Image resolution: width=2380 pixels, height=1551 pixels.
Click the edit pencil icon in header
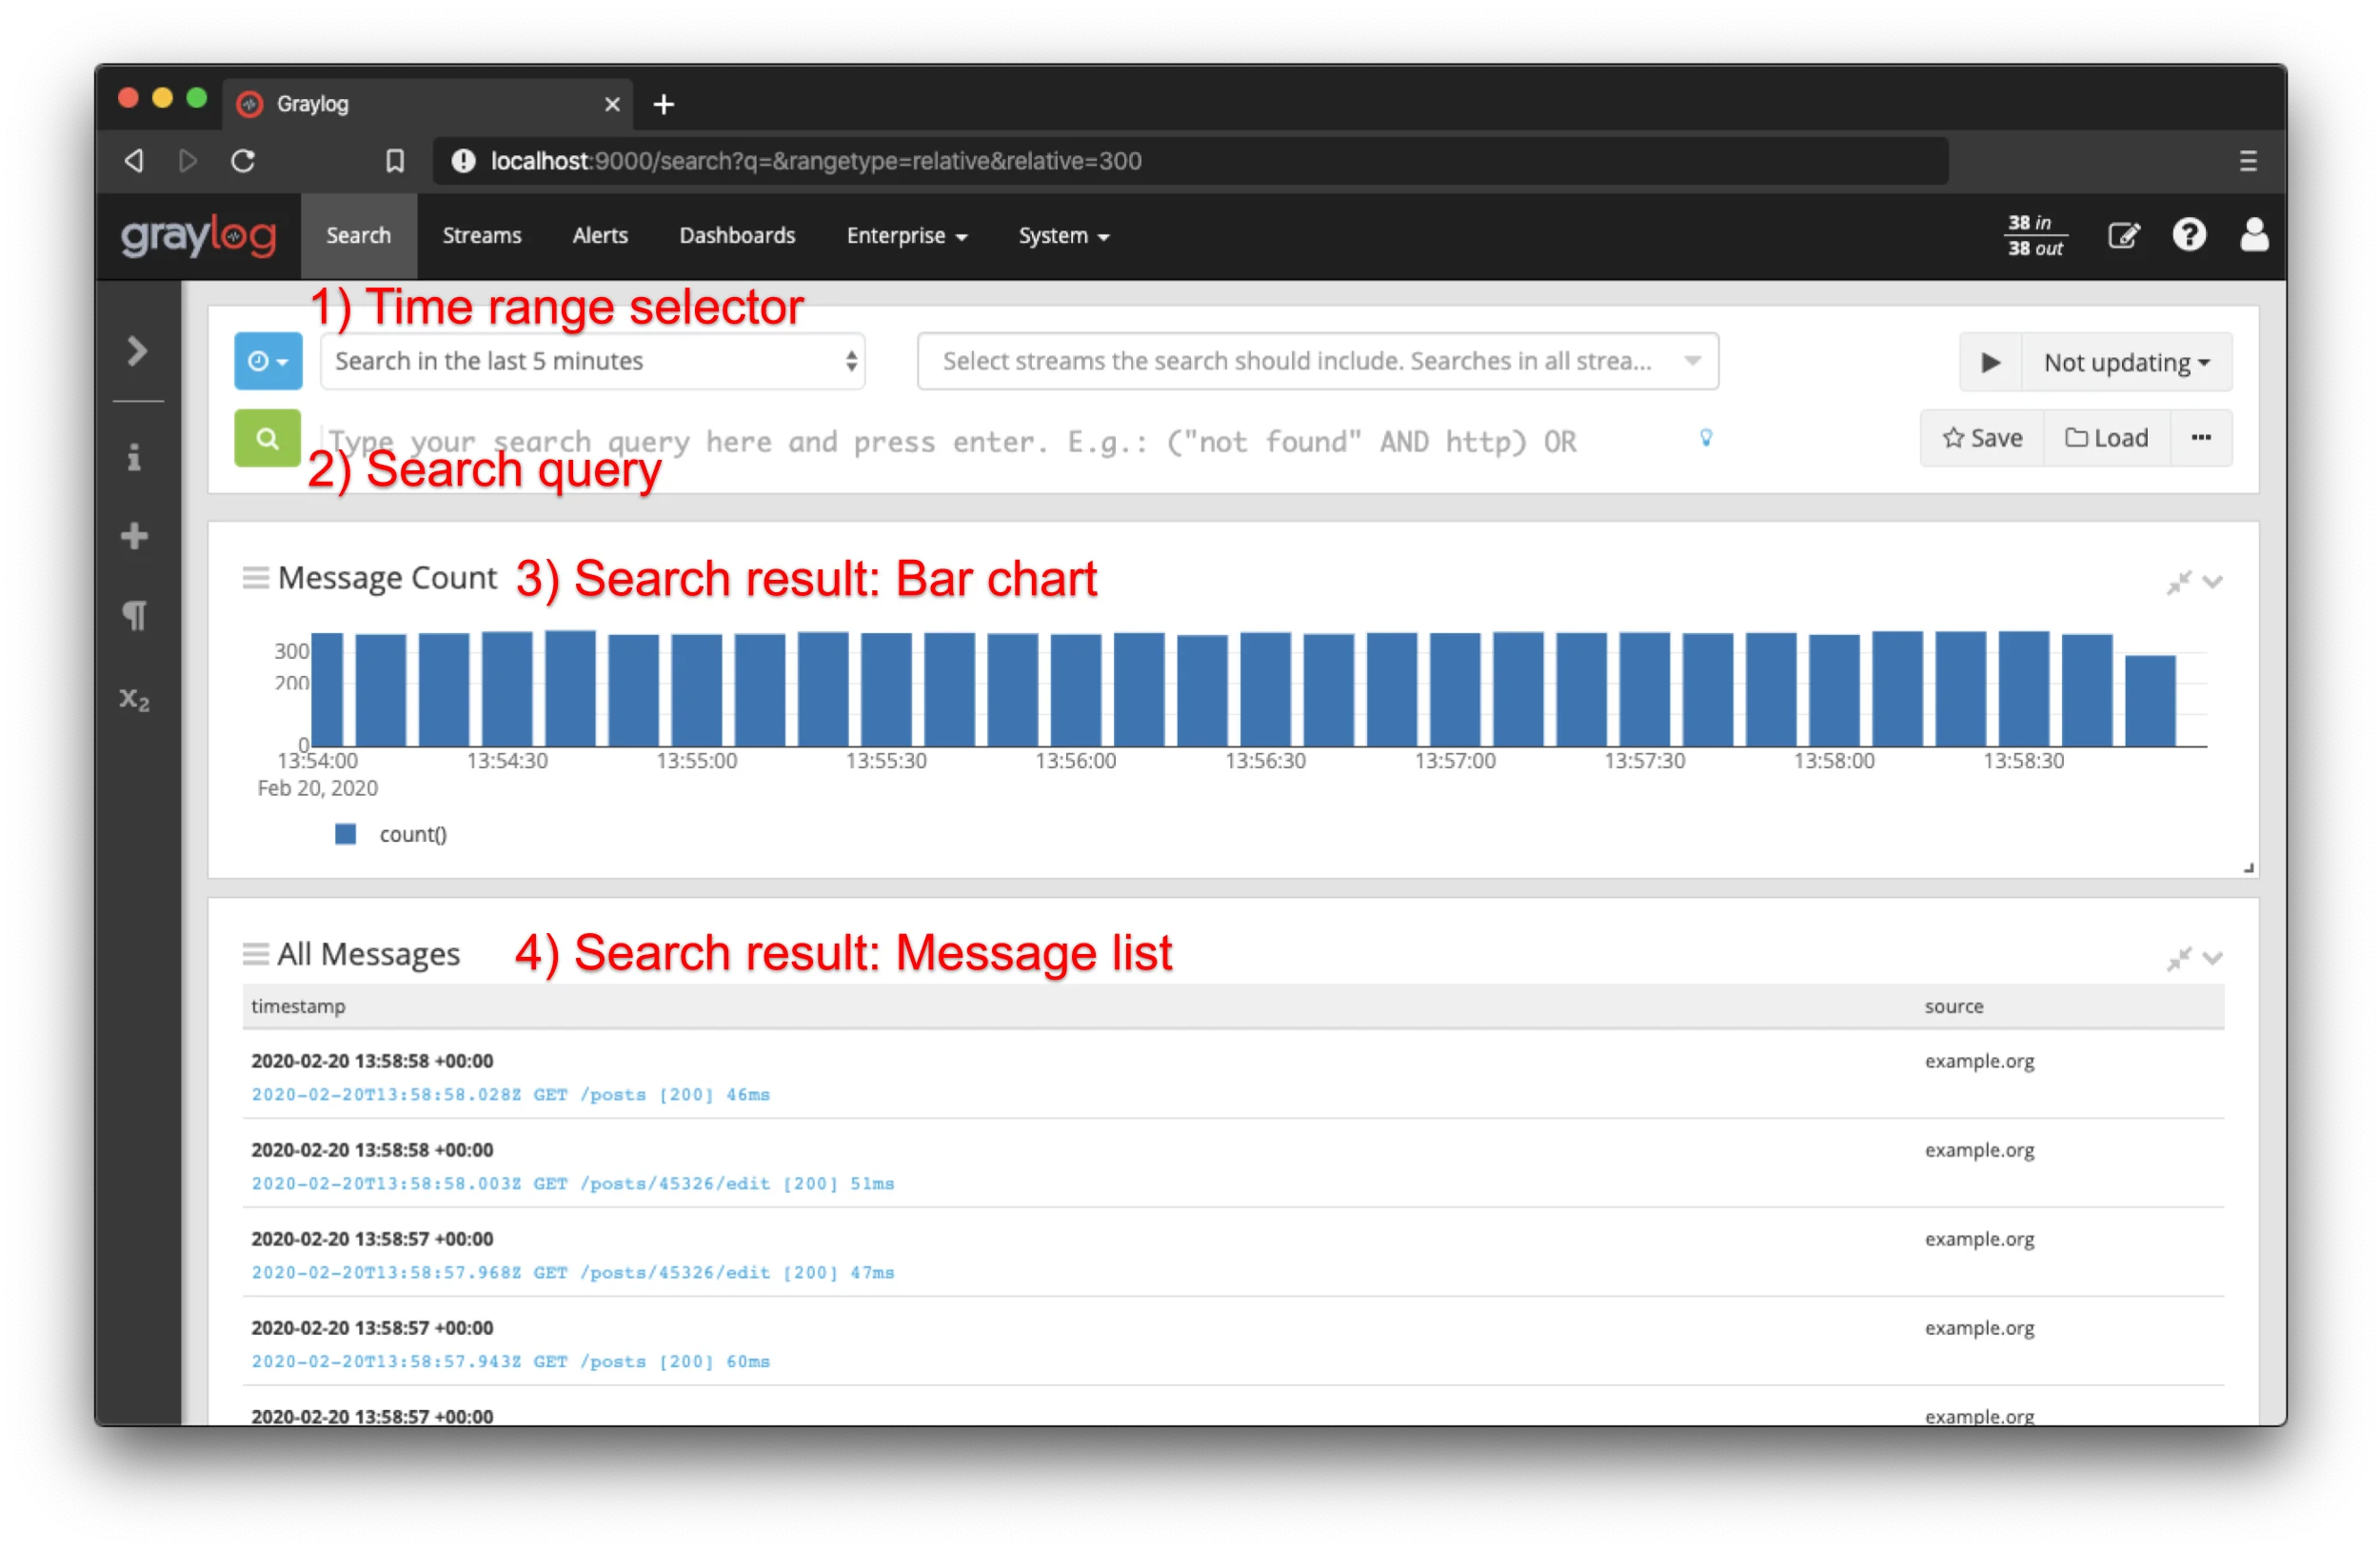(x=2125, y=235)
